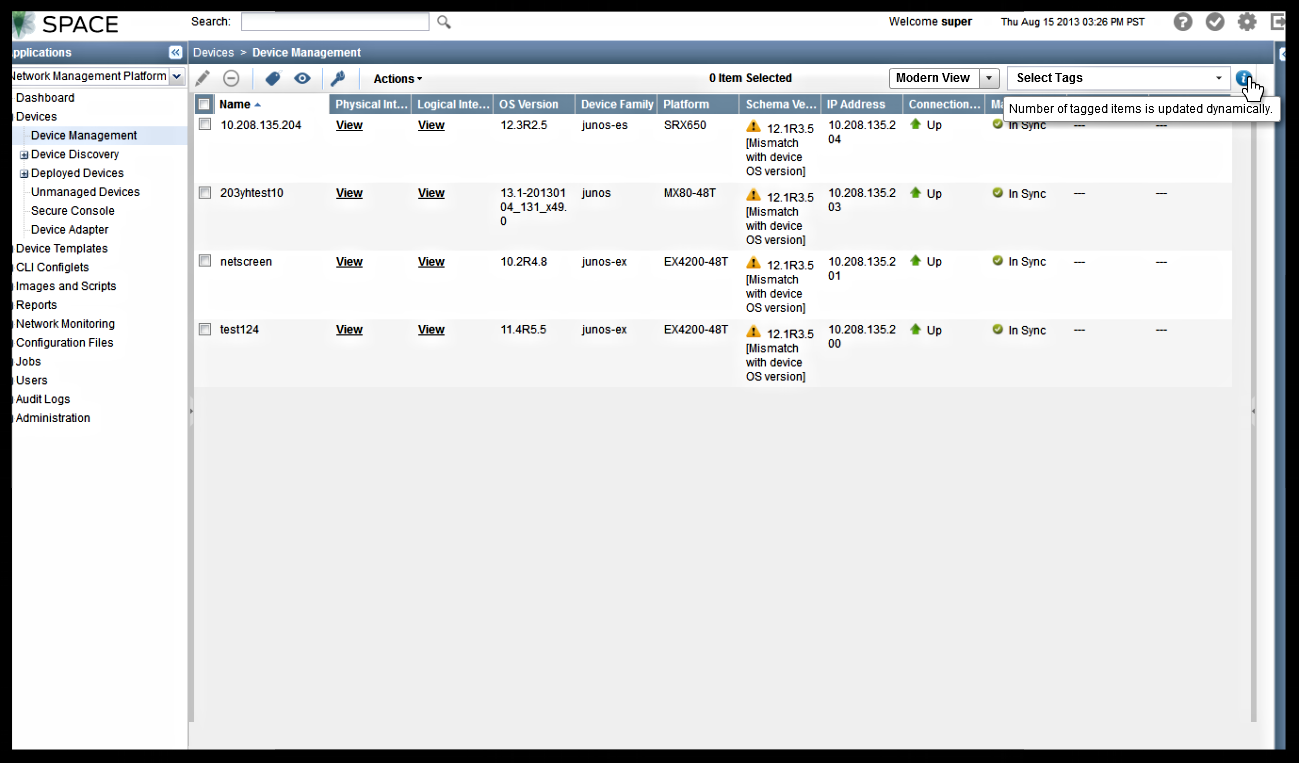1299x763 pixels.
Task: View logical interfaces for 10.208.135.204
Action: 431,125
